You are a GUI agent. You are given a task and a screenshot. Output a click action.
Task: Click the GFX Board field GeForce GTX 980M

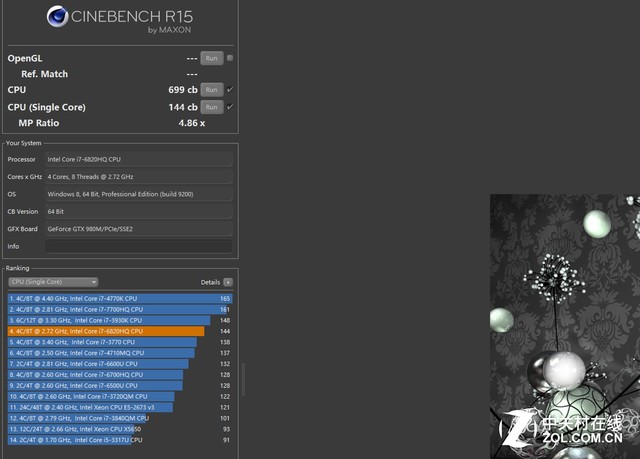tap(139, 229)
